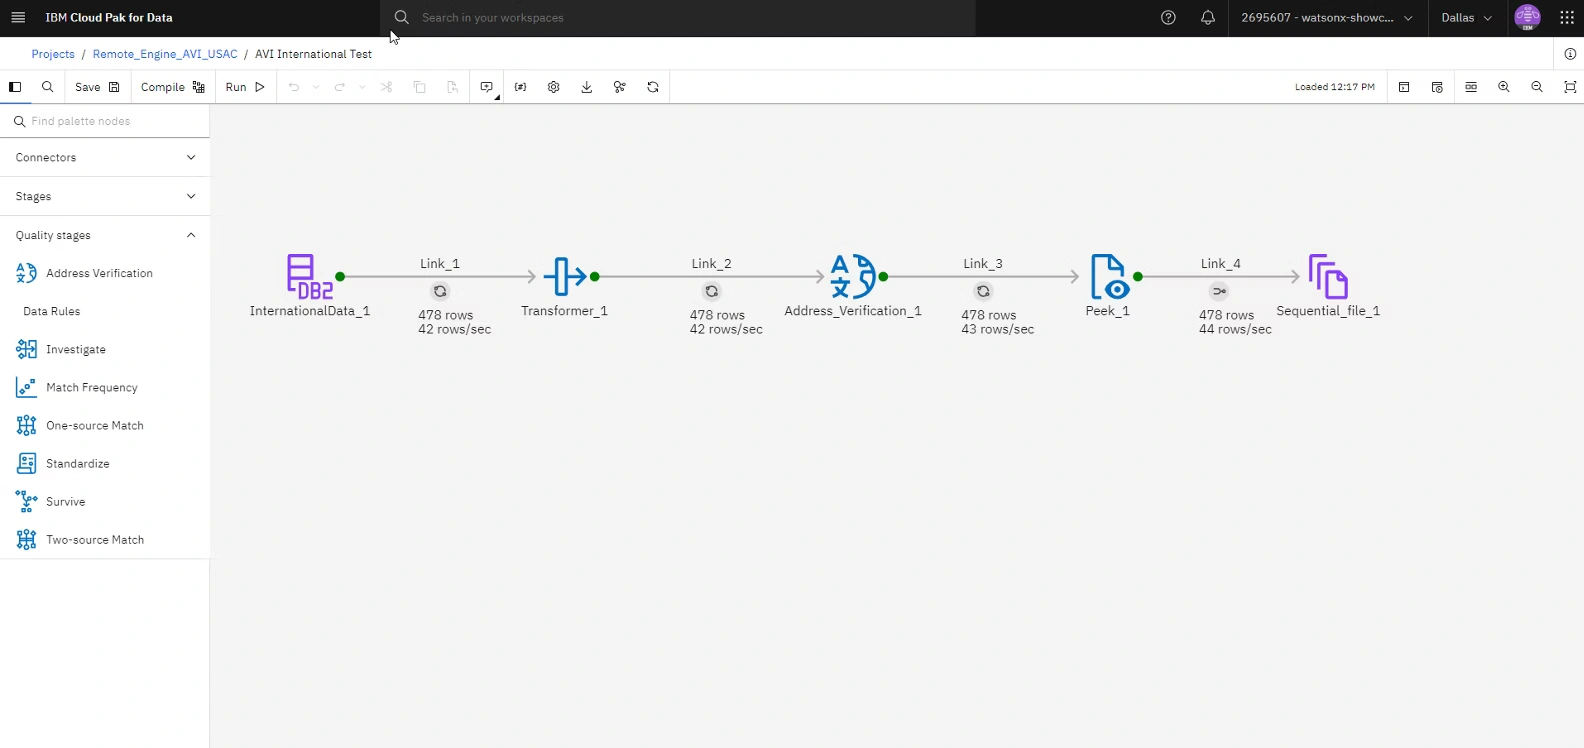Viewport: 1584px width, 748px height.
Task: Click the Find palette nodes field
Action: point(105,121)
